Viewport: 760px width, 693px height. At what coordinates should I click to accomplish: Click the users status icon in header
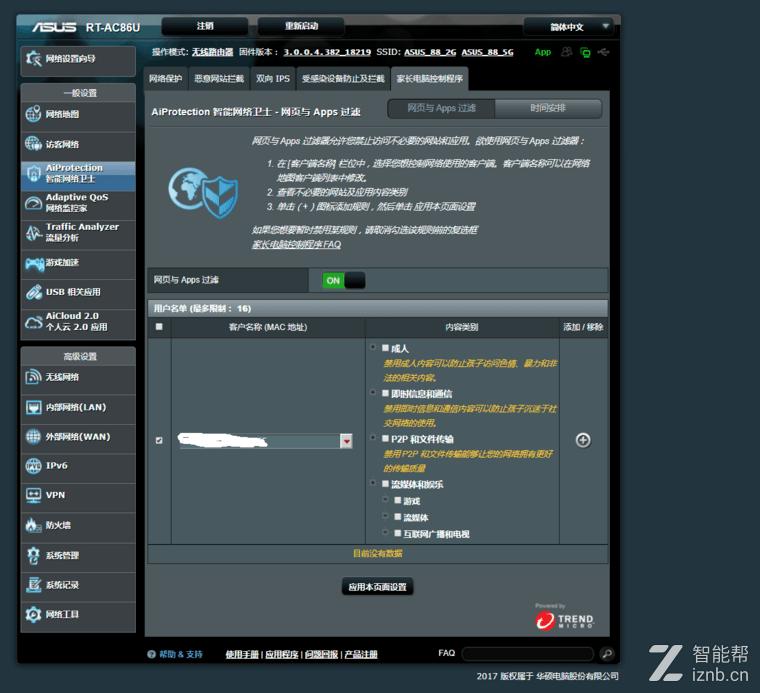[567, 52]
